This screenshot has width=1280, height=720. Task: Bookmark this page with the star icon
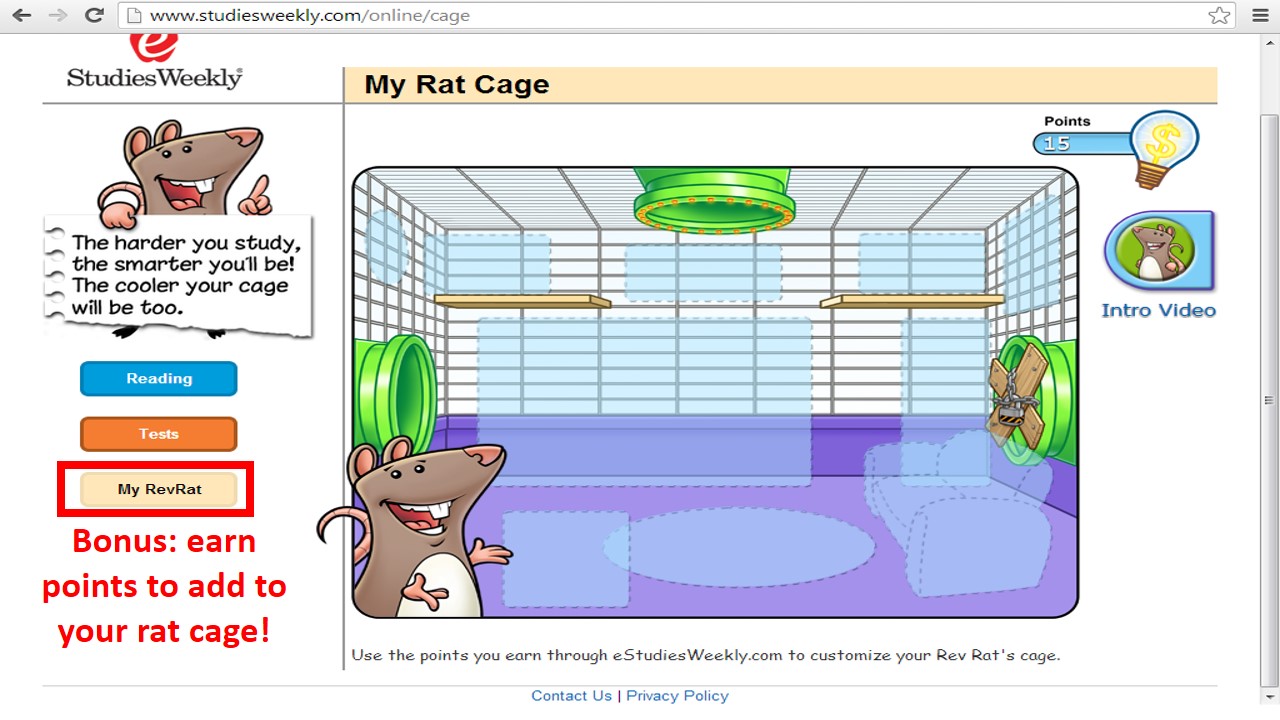coord(1219,15)
